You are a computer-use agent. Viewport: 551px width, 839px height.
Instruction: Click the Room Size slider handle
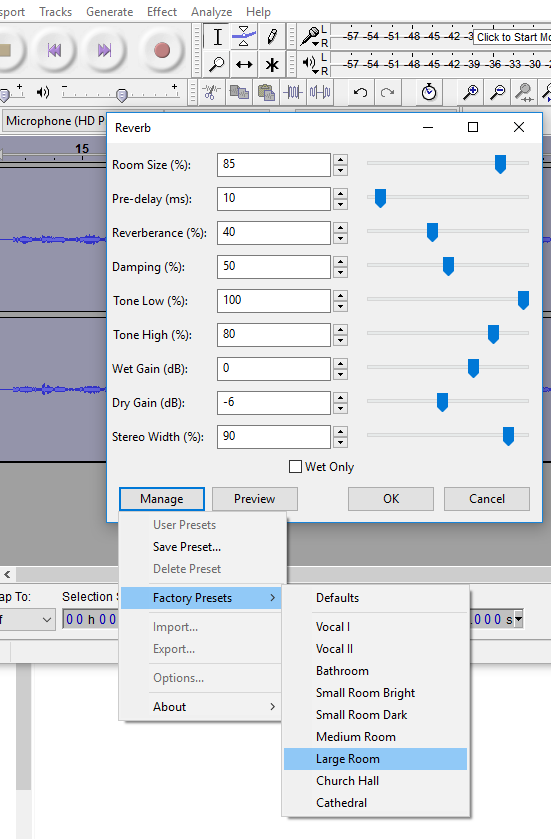(500, 164)
